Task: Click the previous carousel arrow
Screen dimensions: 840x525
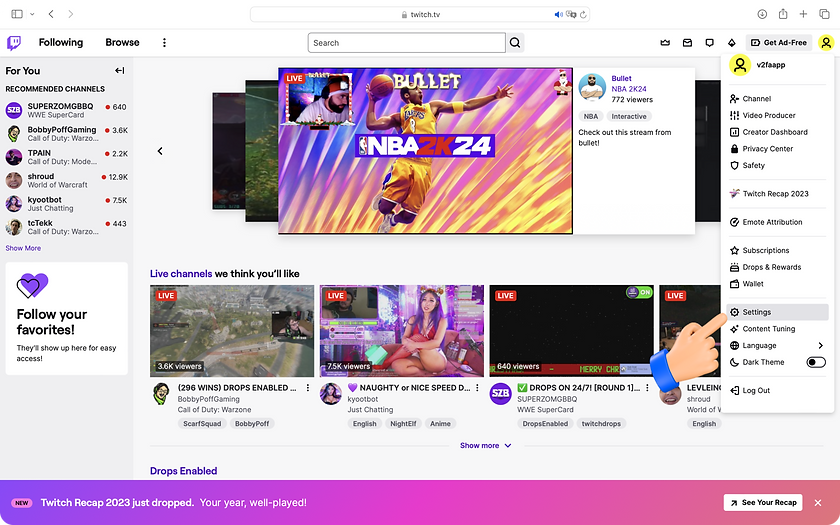Action: tap(160, 151)
